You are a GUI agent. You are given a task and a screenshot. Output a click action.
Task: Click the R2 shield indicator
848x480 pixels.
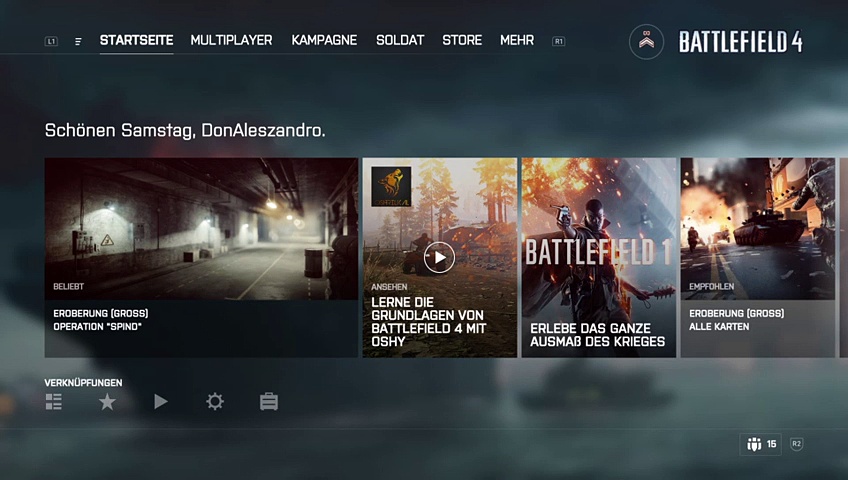(796, 444)
